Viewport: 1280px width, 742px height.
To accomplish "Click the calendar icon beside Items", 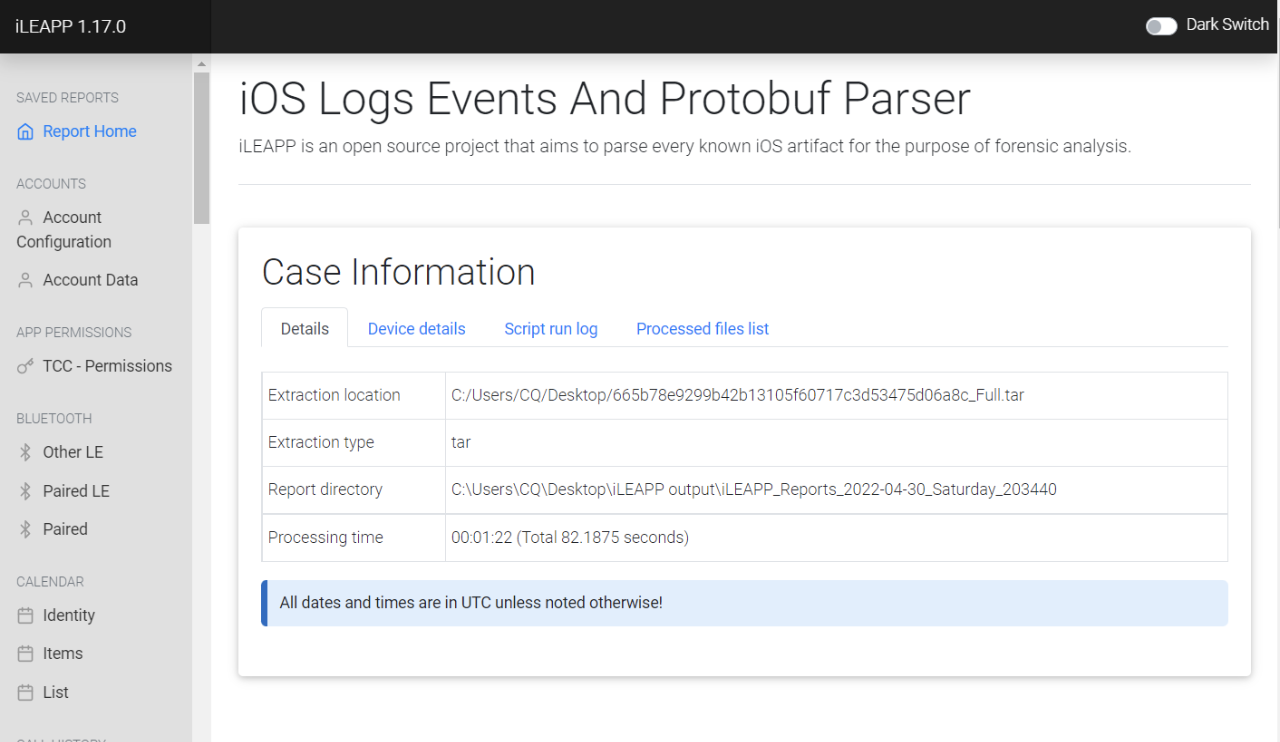I will pyautogui.click(x=25, y=654).
